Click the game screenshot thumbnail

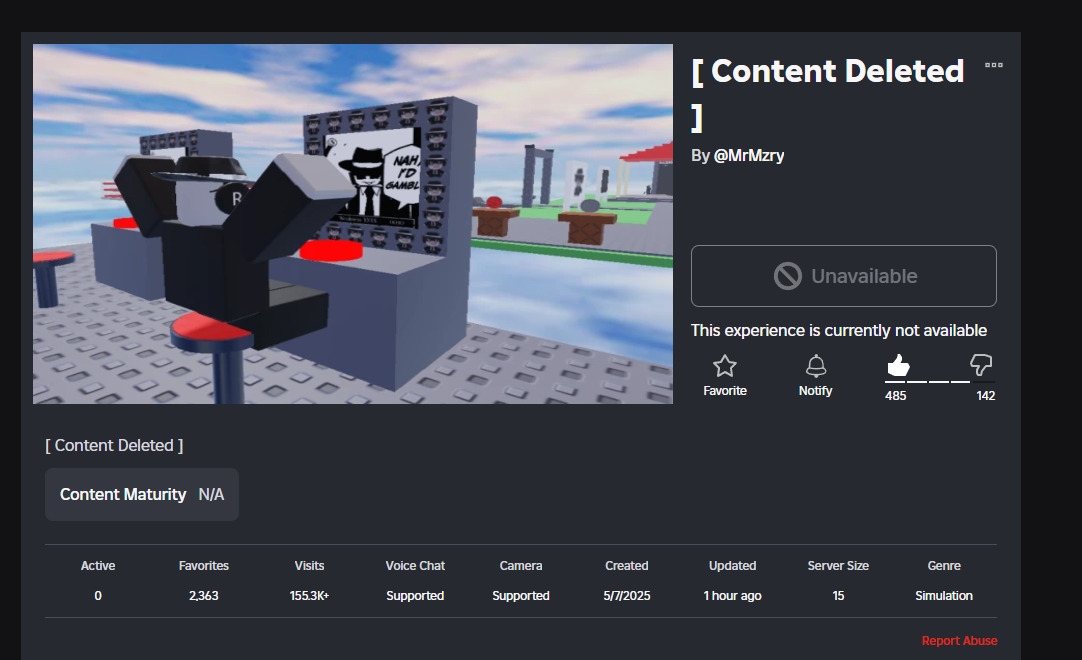[x=353, y=224]
